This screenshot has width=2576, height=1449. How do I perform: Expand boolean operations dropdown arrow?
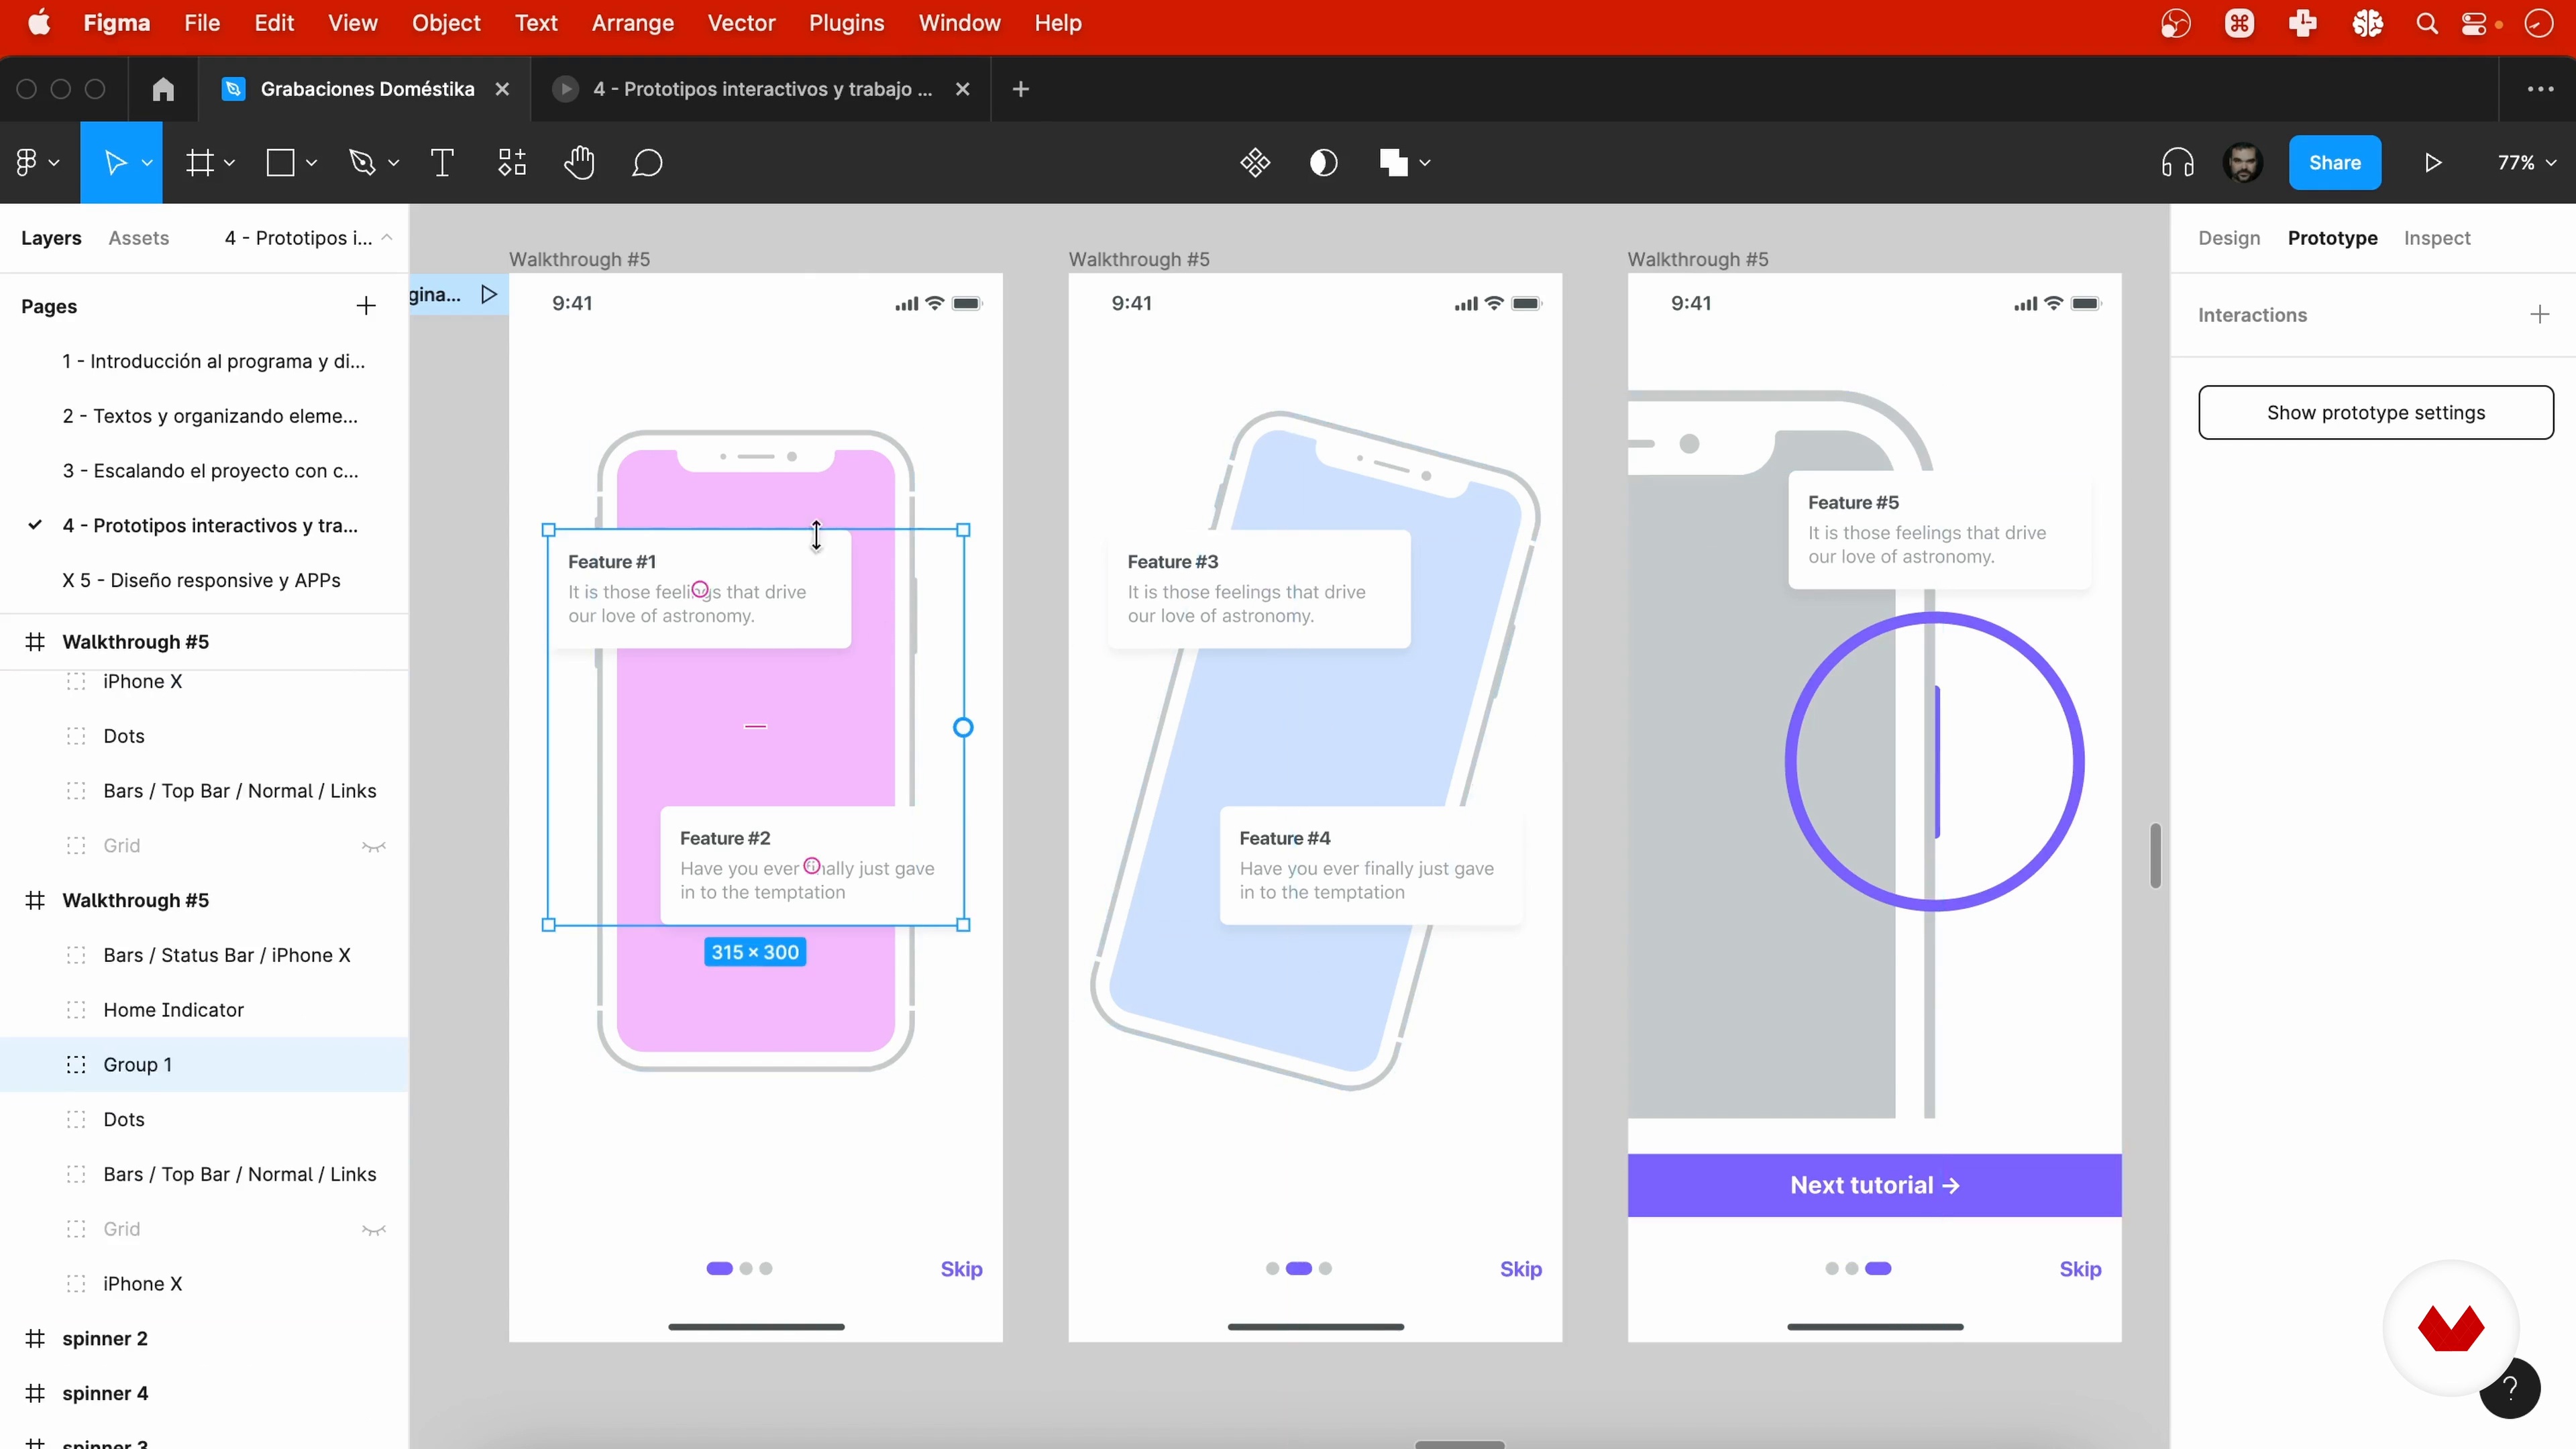[1425, 163]
